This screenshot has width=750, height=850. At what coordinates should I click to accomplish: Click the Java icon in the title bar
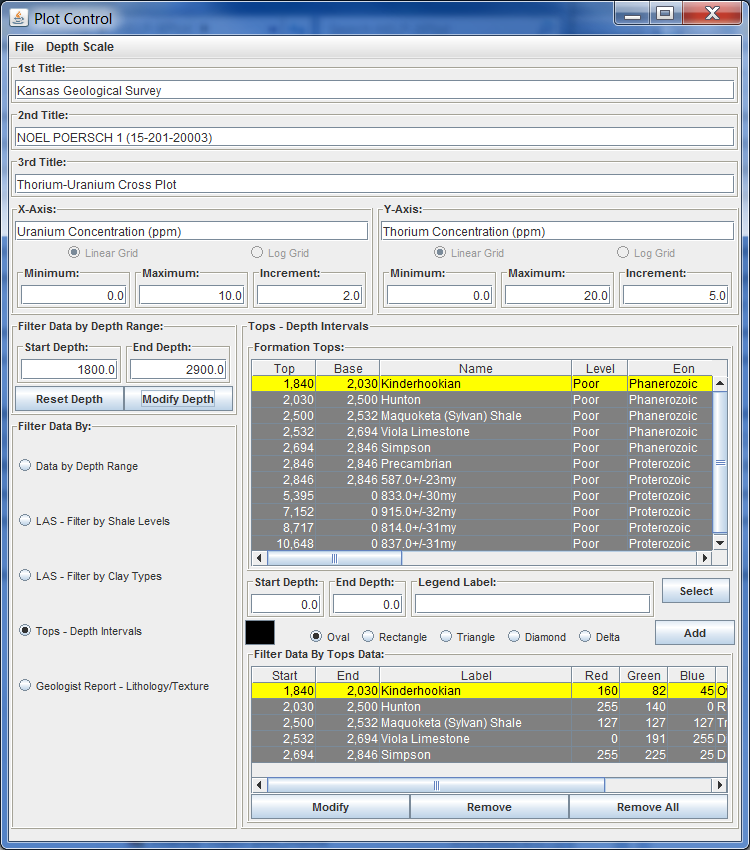click(18, 18)
